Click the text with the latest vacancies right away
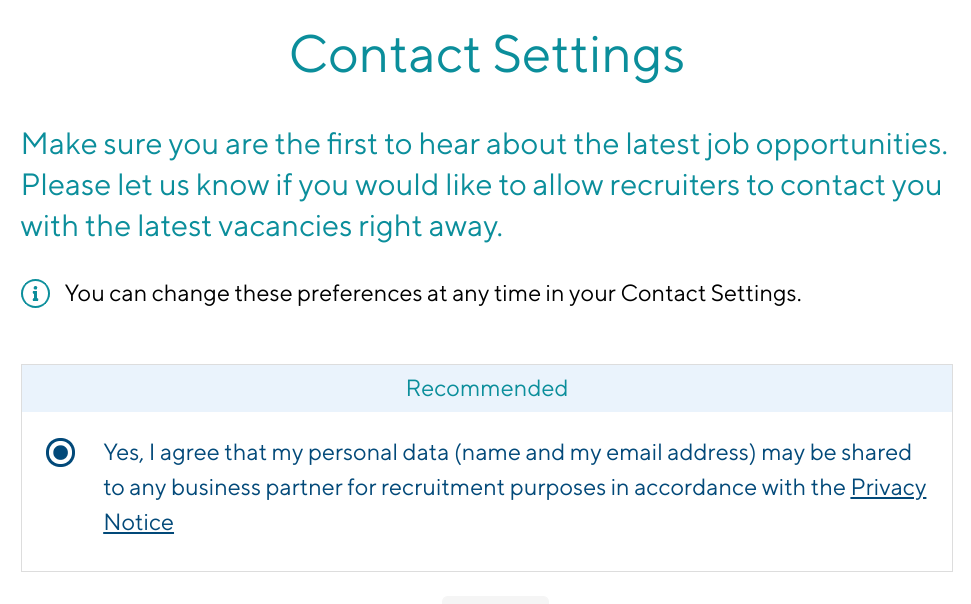The image size is (971, 604). 261,227
